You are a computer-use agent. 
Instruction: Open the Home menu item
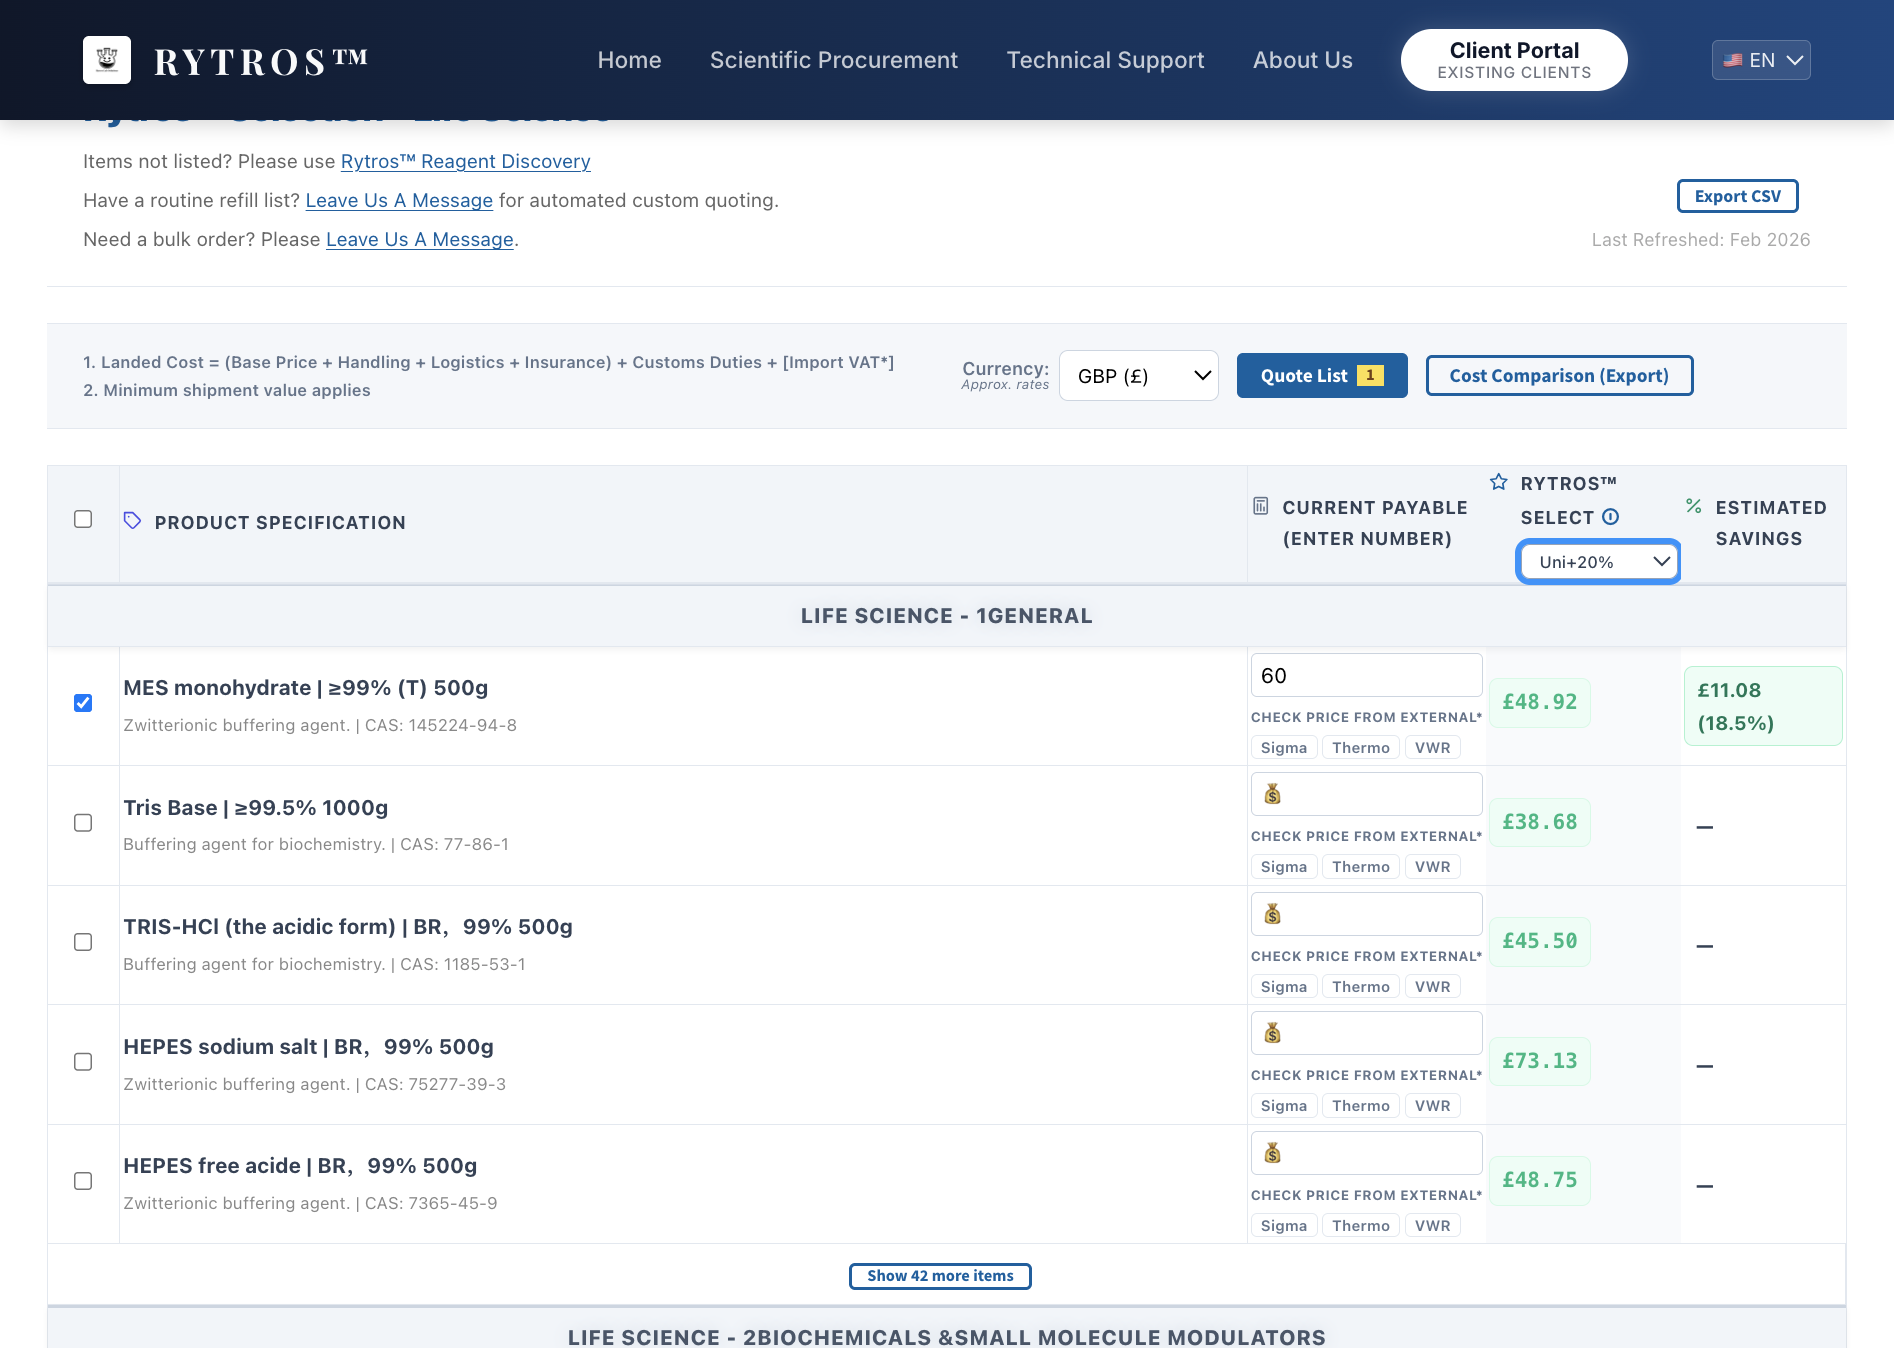[629, 60]
